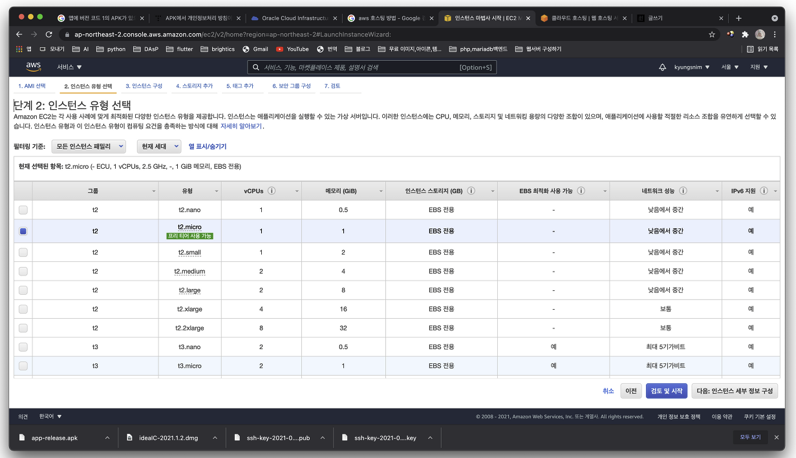Select the t2.xlarge instance checkbox

[23, 309]
